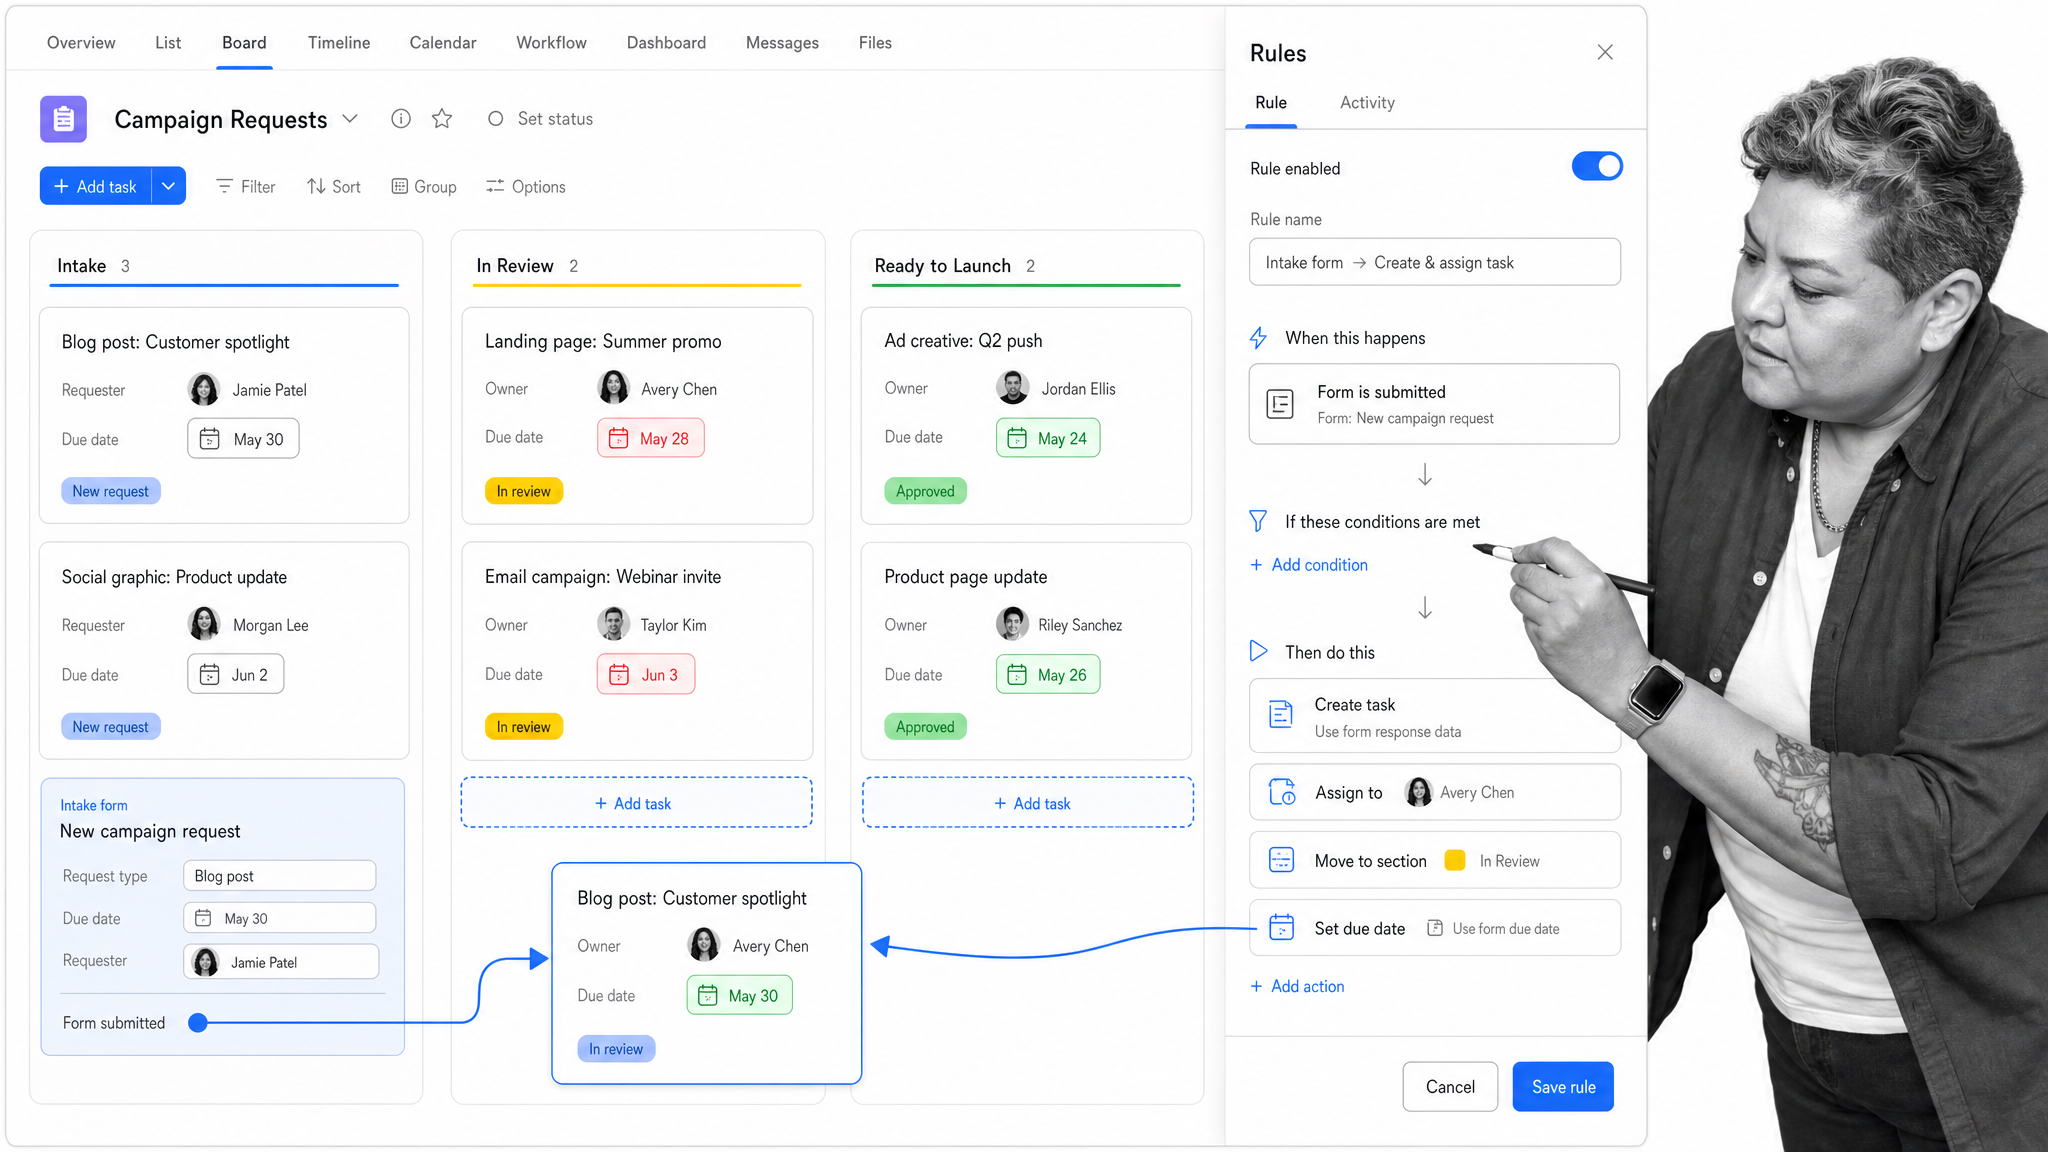
Task: Click Riley Sanchez's avatar on Product page card
Action: pos(1013,624)
